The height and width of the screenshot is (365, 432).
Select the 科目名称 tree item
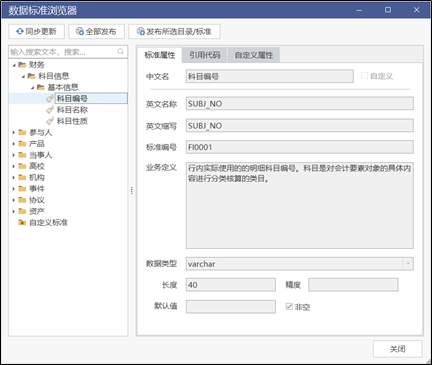pos(72,110)
